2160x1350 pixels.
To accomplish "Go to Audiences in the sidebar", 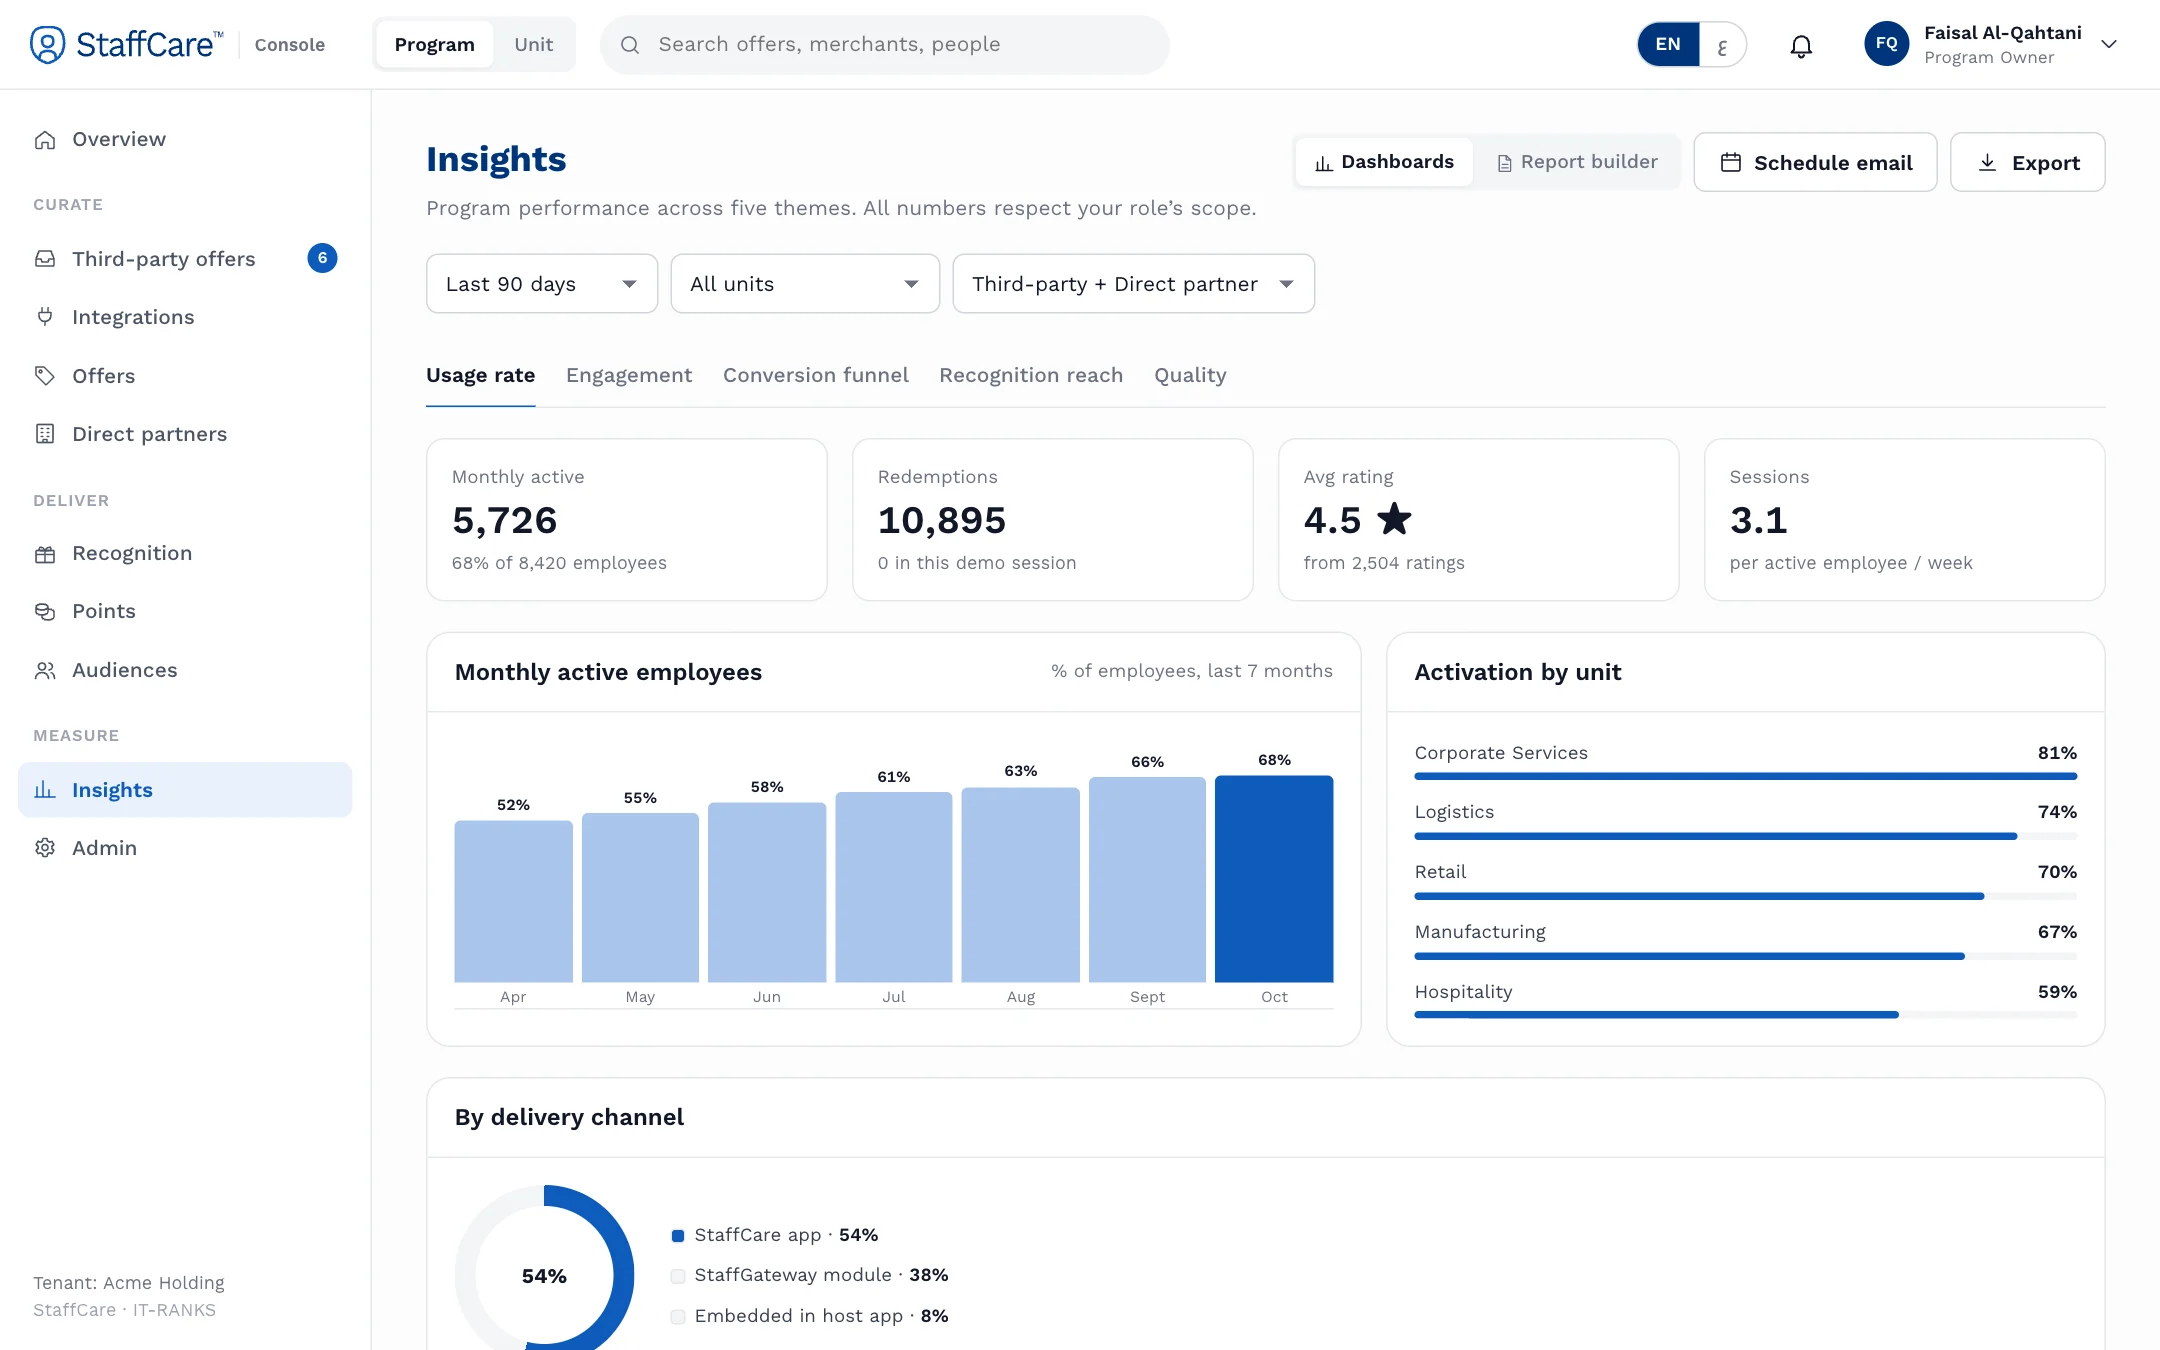I will click(x=185, y=670).
